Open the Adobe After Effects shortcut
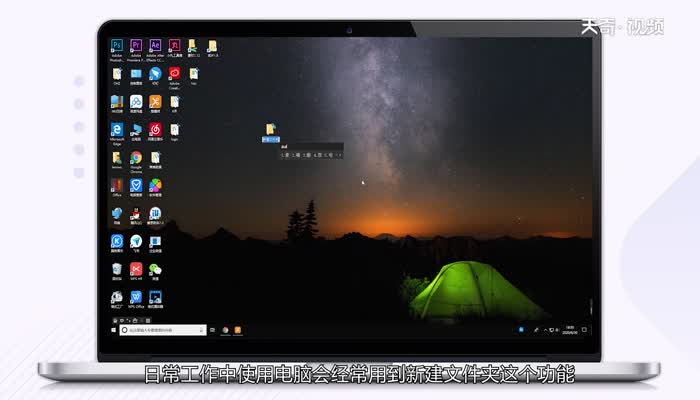The image size is (700, 400). [x=155, y=46]
